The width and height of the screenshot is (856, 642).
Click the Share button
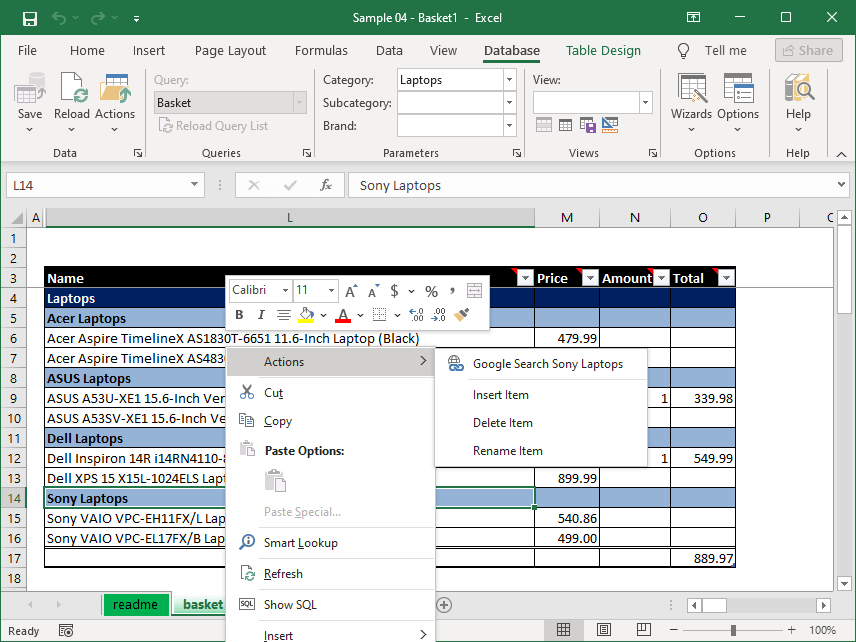click(808, 50)
